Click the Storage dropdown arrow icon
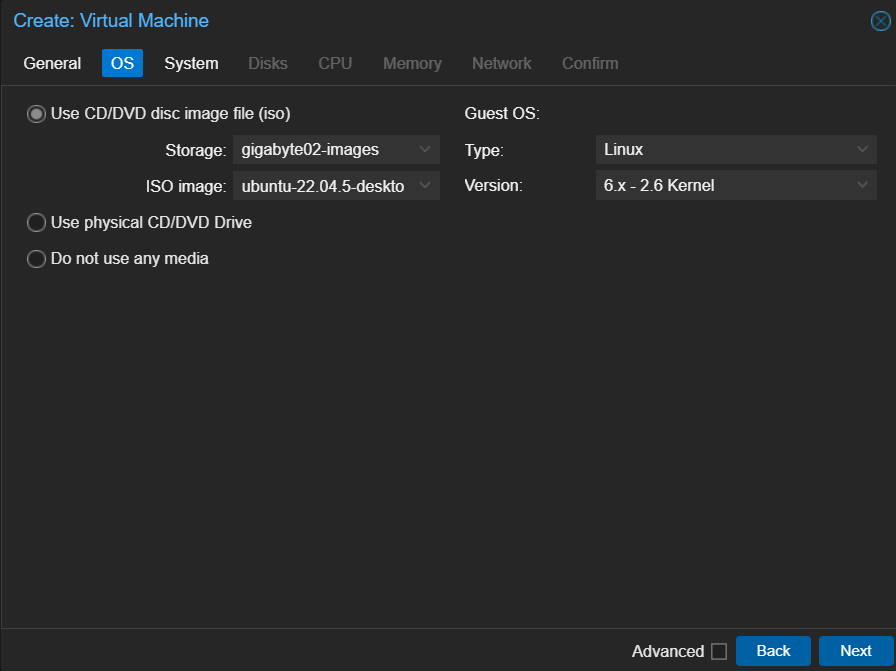 426,150
